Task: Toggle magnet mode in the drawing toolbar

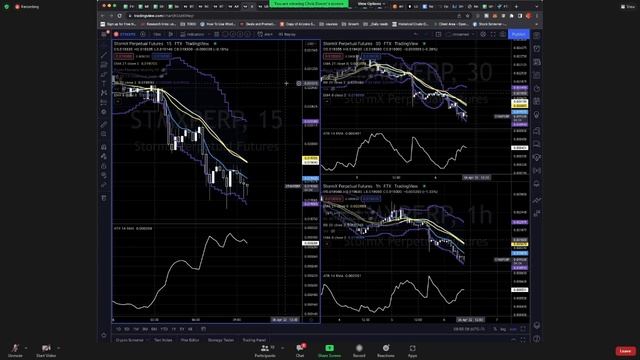Action: [104, 147]
